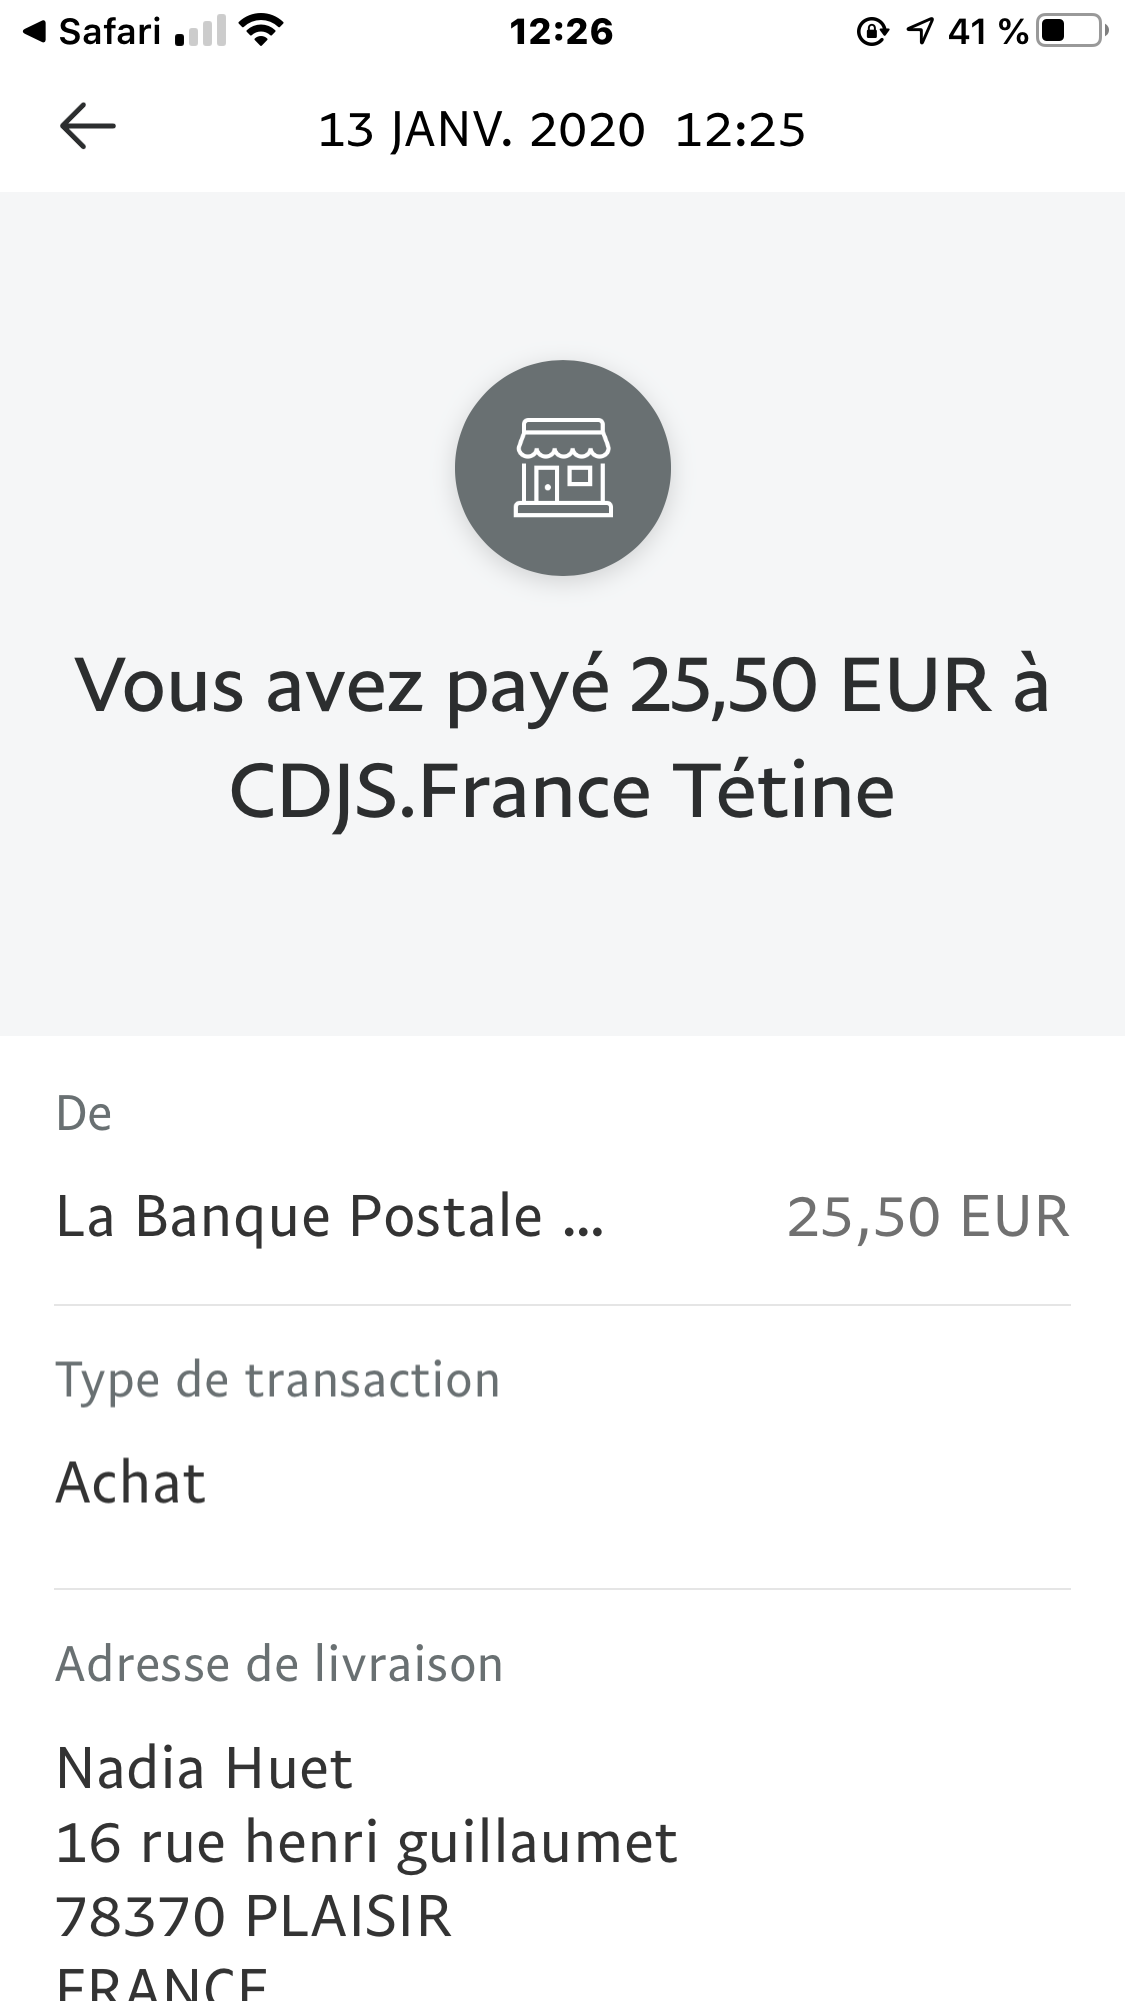Select the payment confirmation heading text
1125x2001 pixels.
[x=562, y=738]
